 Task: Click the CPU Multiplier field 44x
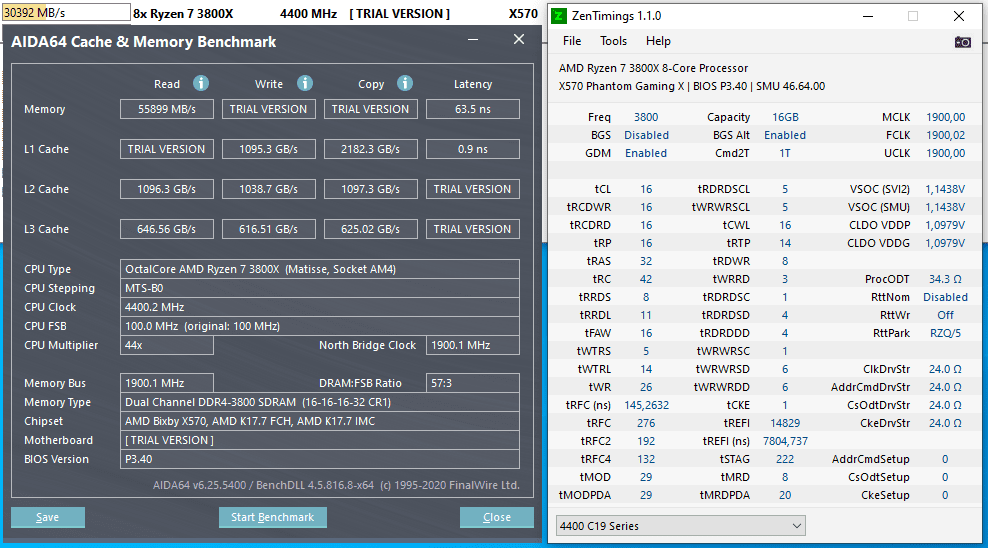point(167,345)
